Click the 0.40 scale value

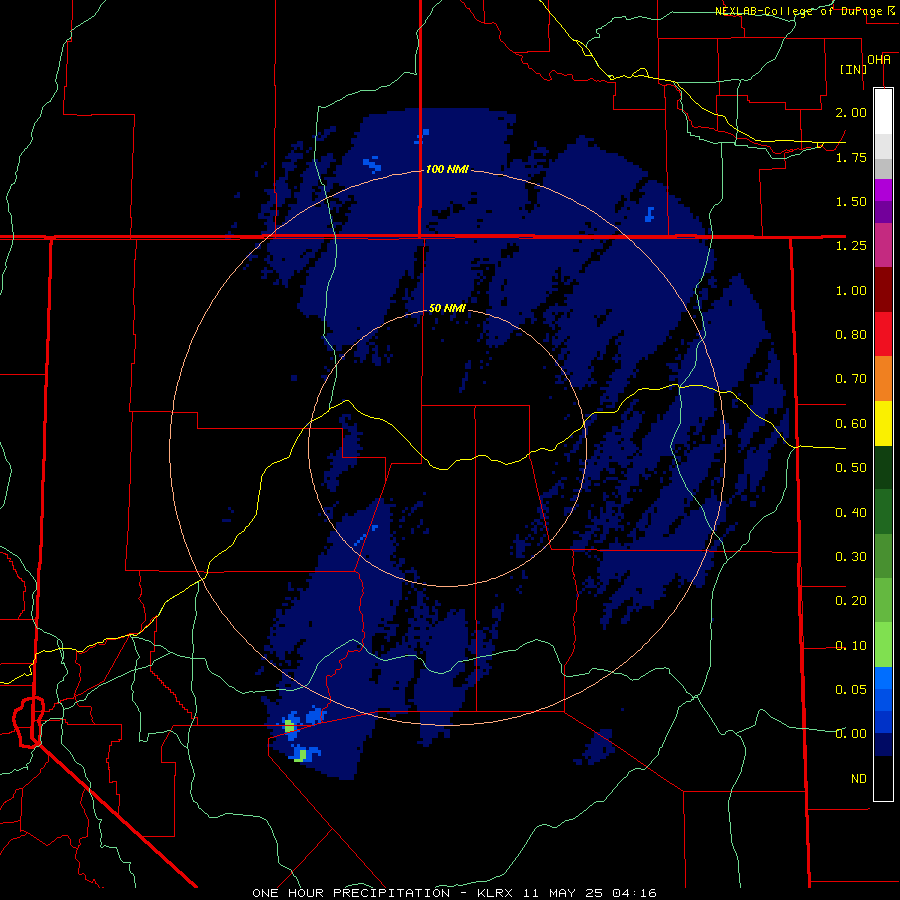click(851, 512)
